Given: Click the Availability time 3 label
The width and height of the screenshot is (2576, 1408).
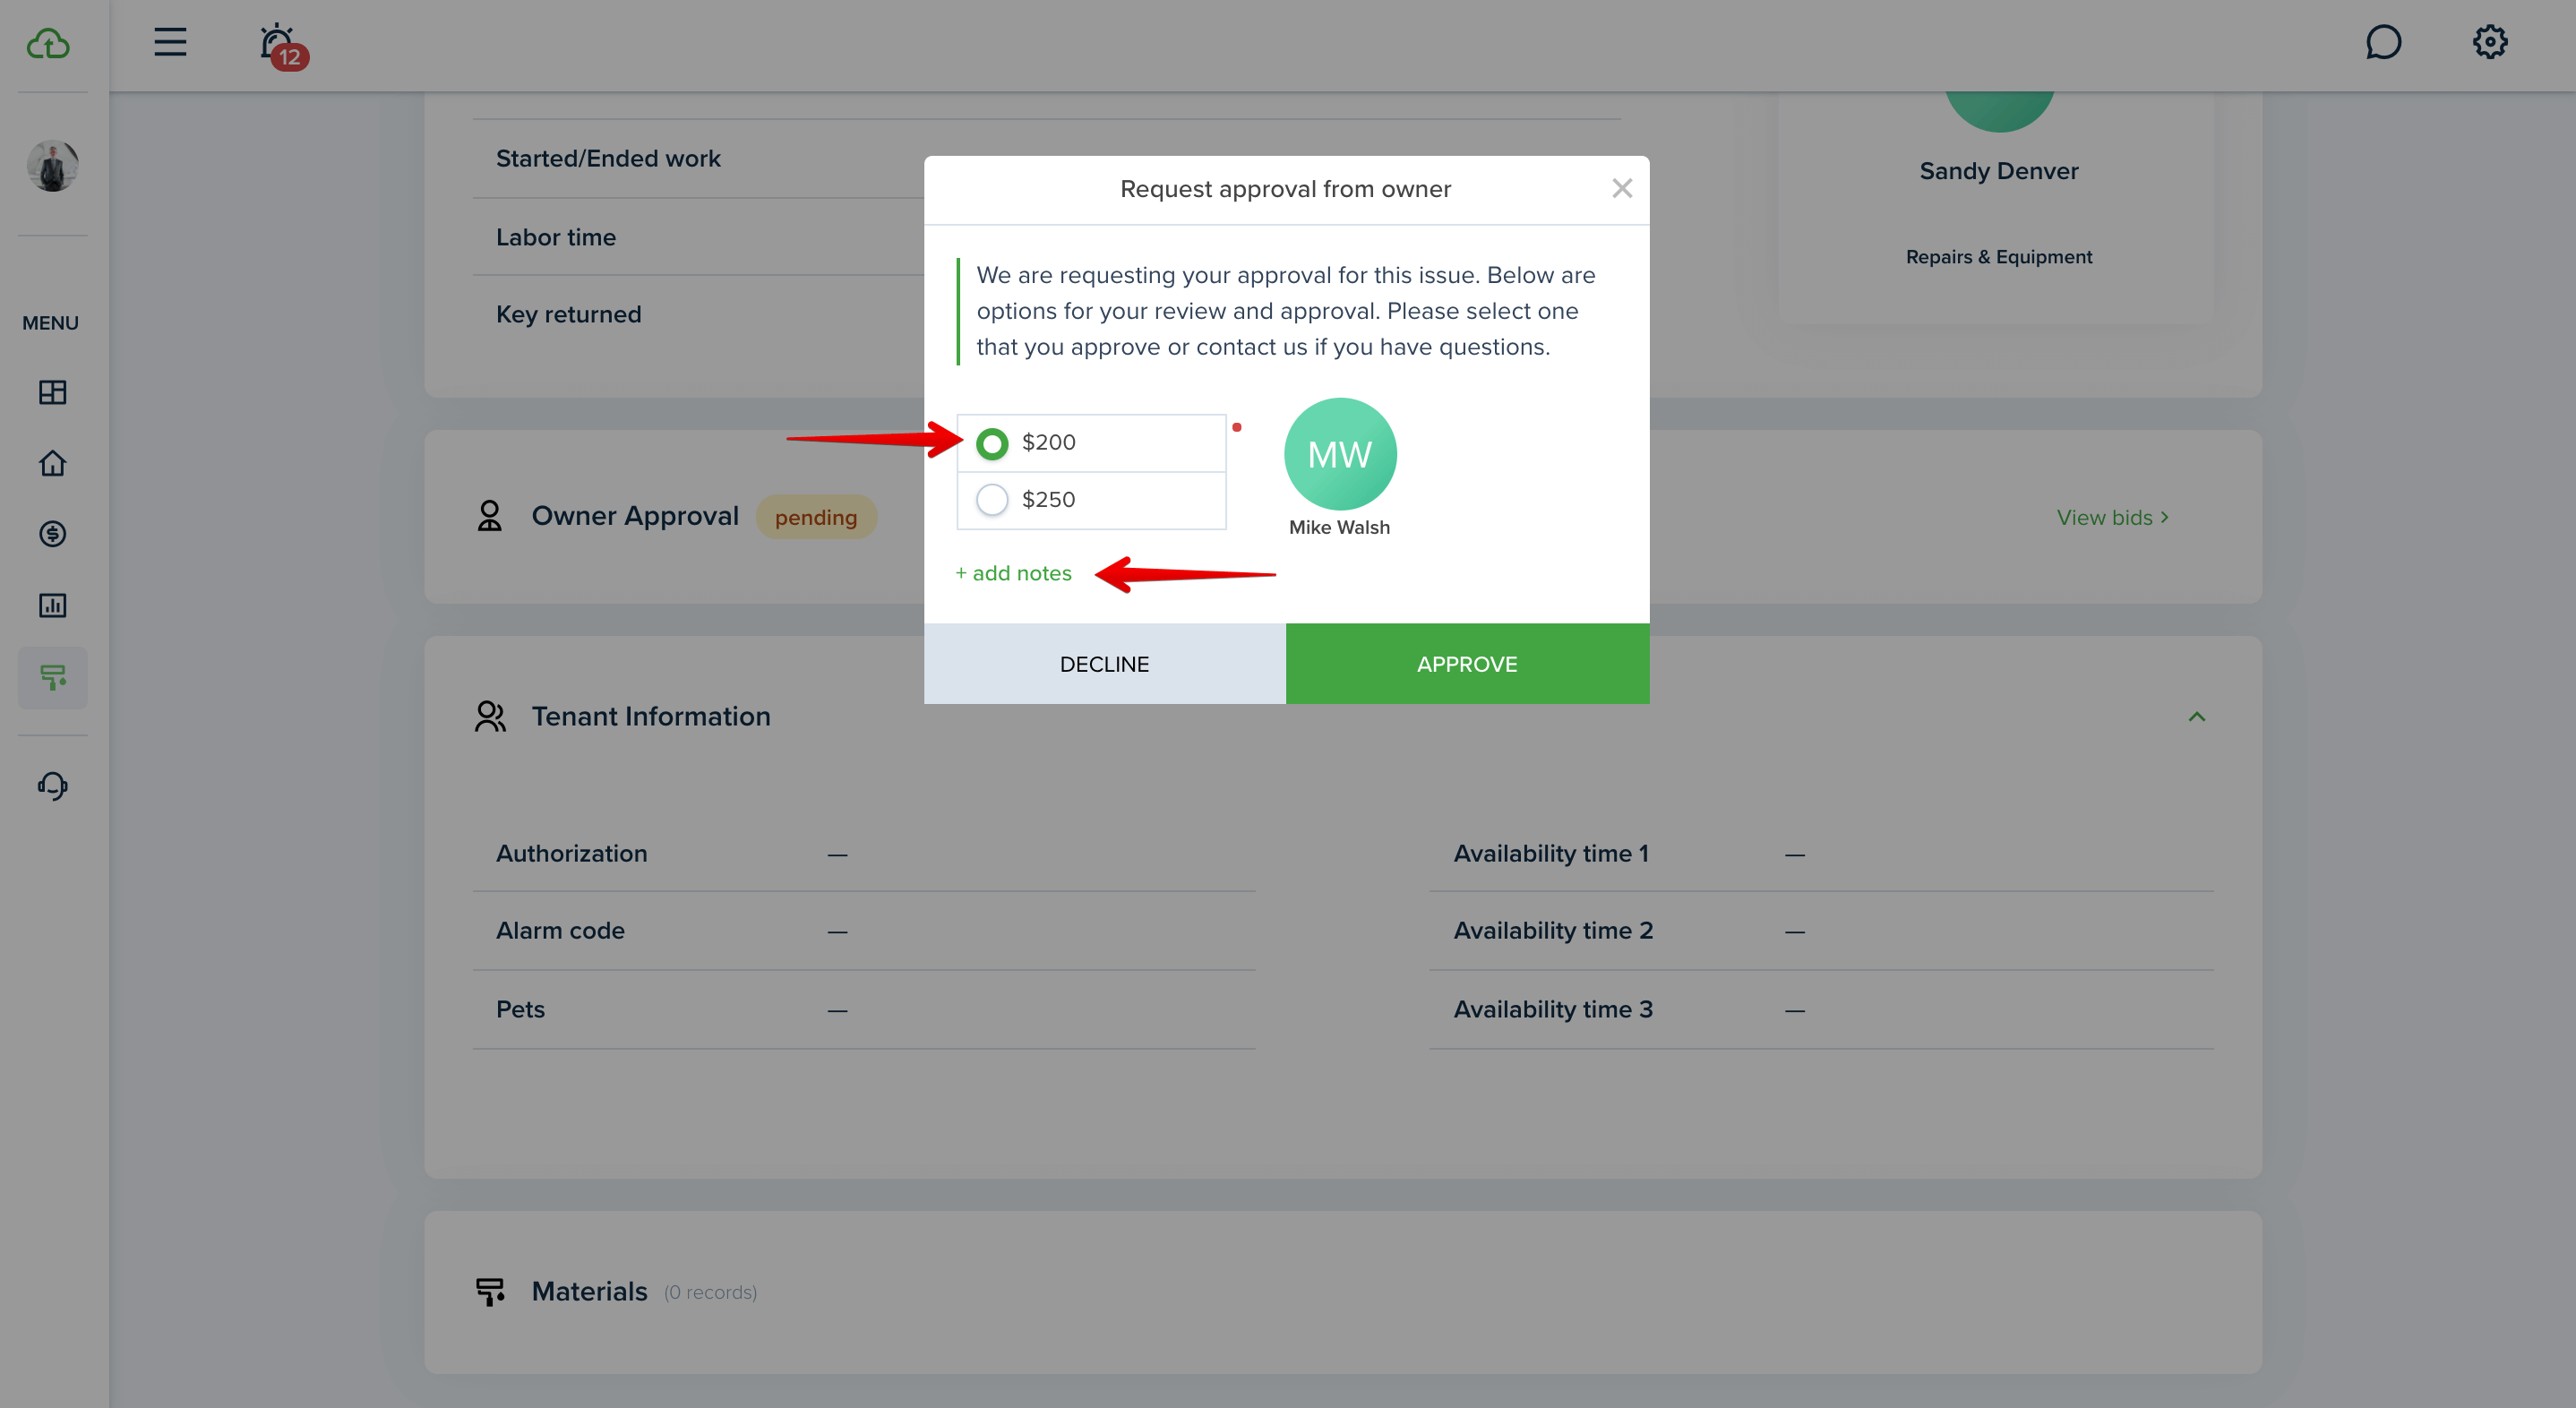Looking at the screenshot, I should pyautogui.click(x=1553, y=1009).
